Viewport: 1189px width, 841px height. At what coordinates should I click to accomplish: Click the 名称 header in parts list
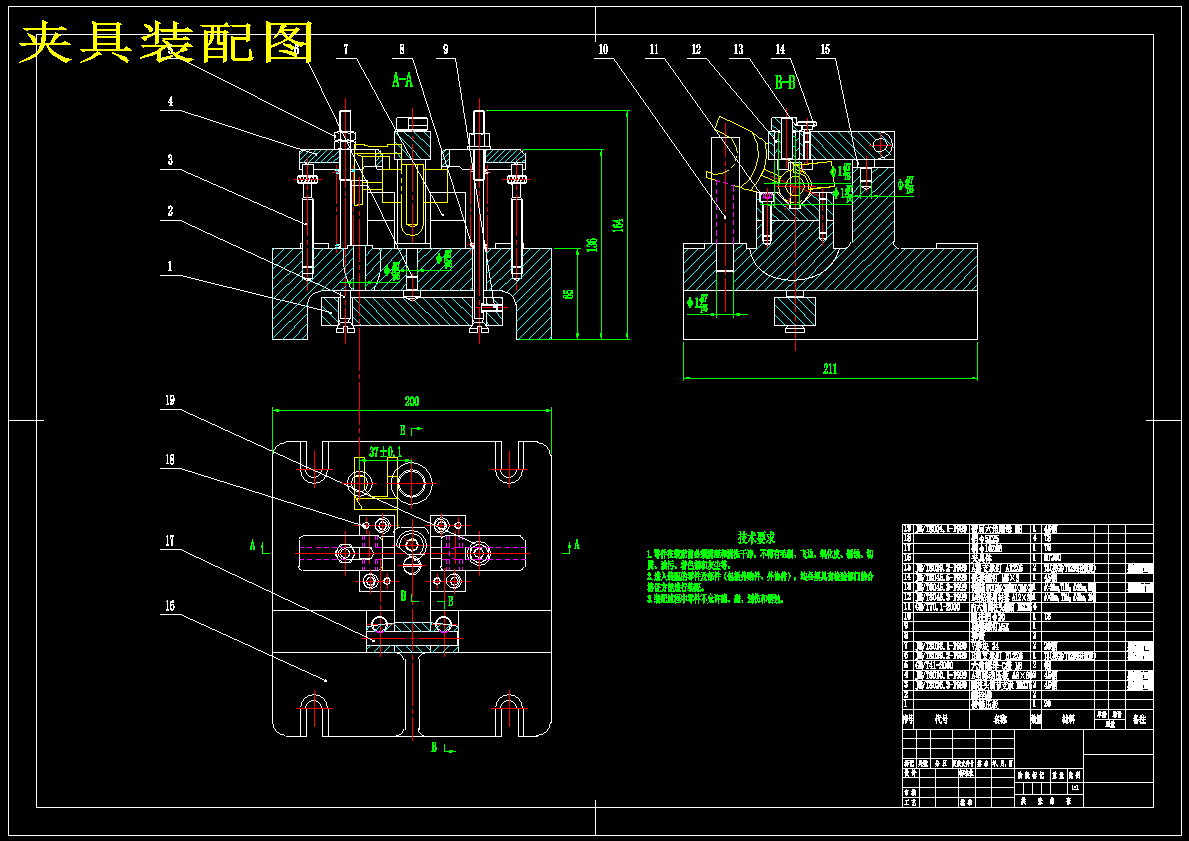(x=999, y=719)
